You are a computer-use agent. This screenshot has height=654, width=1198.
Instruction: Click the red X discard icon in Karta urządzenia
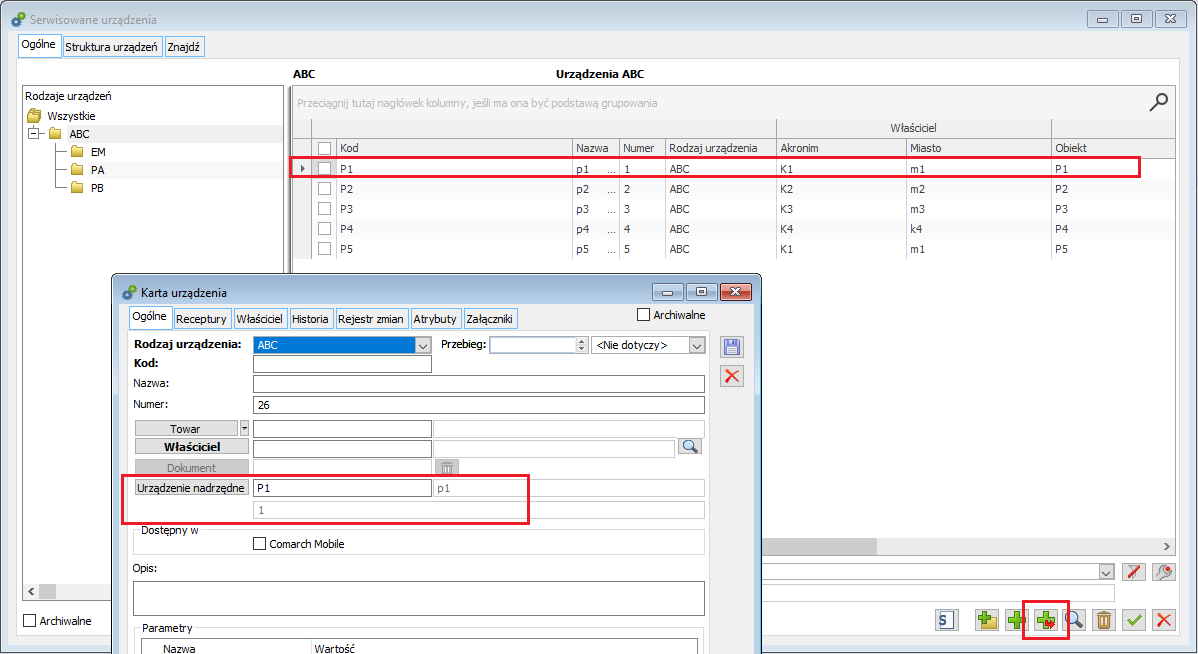pos(731,376)
